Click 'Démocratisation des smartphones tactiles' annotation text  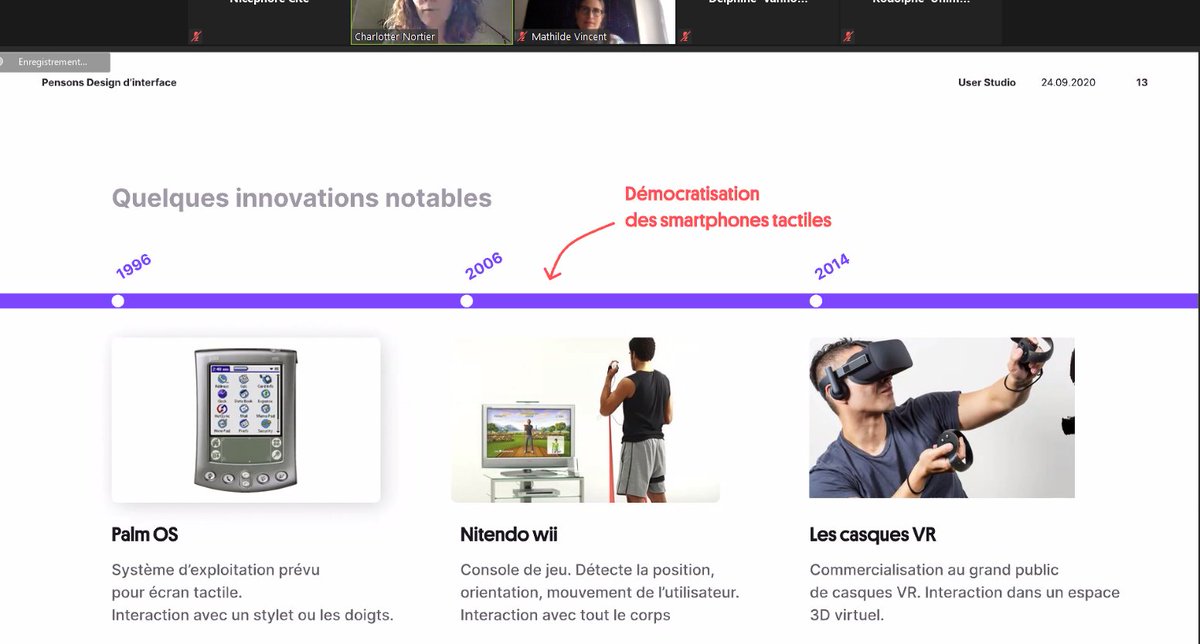(728, 206)
